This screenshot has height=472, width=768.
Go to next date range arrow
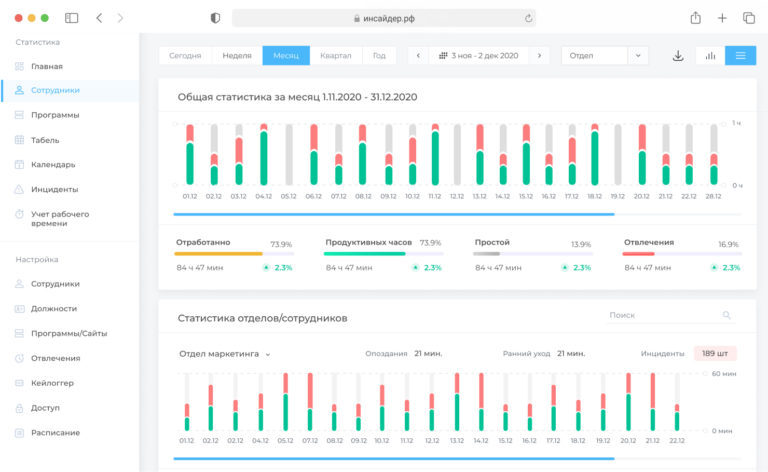click(539, 56)
